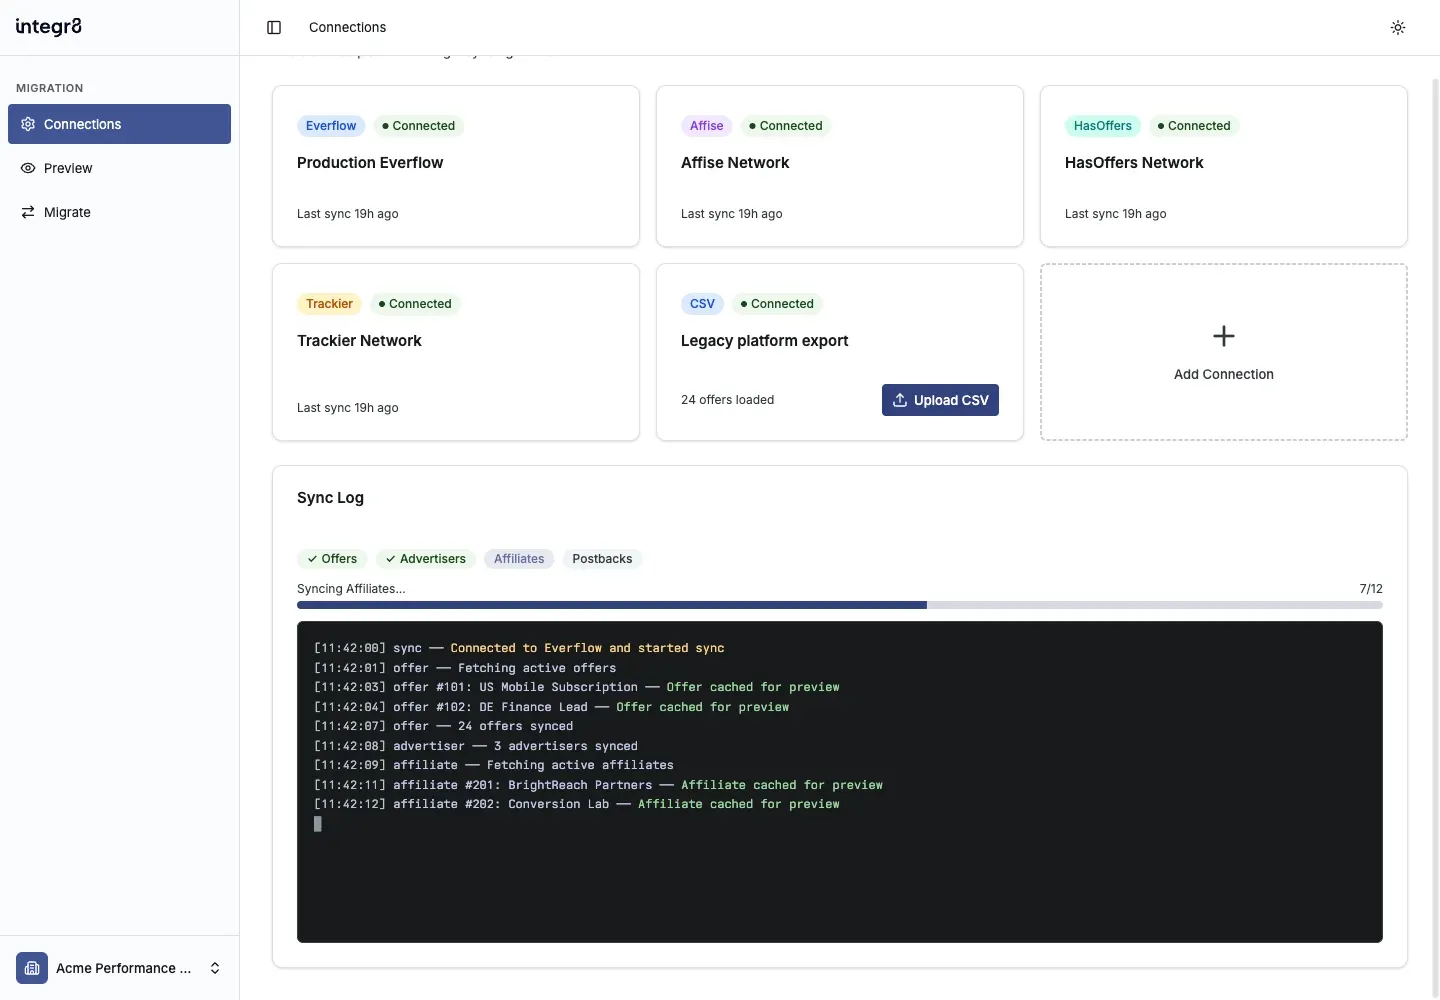Open the Preview sidebar item

119,168
